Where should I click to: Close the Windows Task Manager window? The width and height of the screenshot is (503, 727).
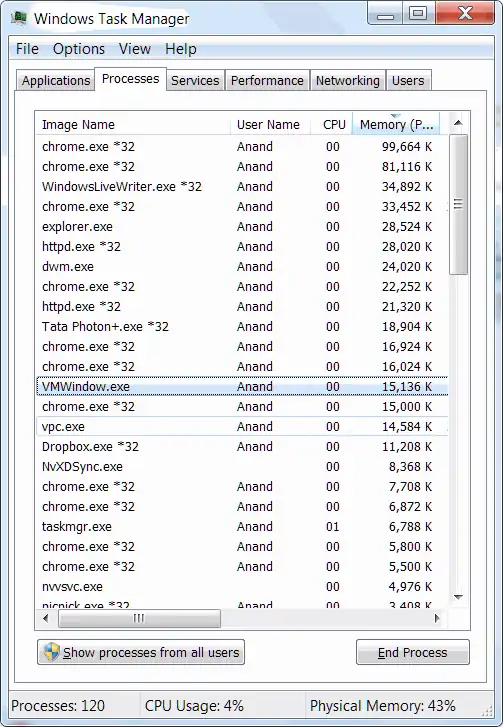pos(465,14)
